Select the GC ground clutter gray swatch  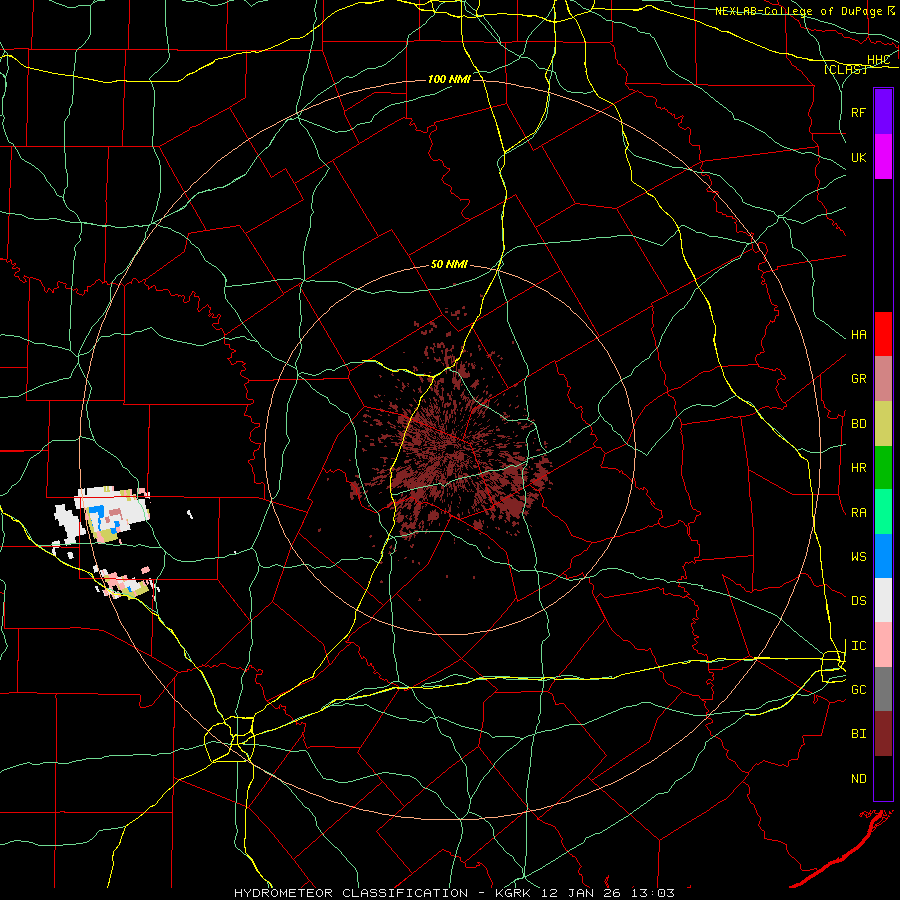pyautogui.click(x=883, y=689)
